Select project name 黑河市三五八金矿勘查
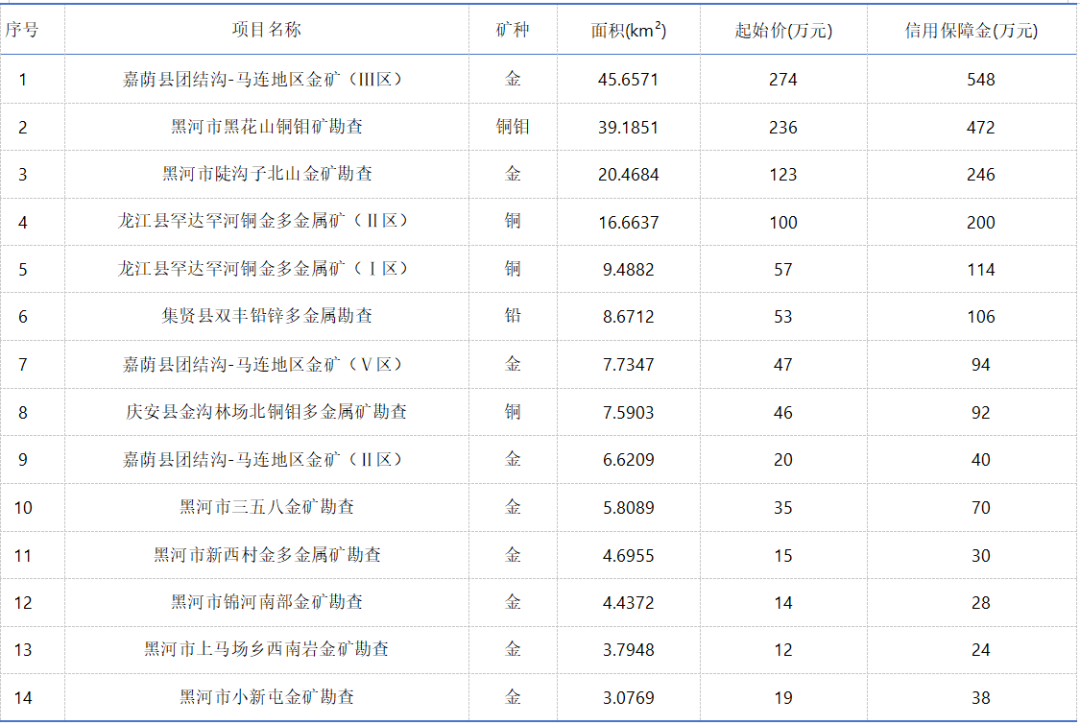Viewport: 1080px width, 725px height. coord(267,507)
